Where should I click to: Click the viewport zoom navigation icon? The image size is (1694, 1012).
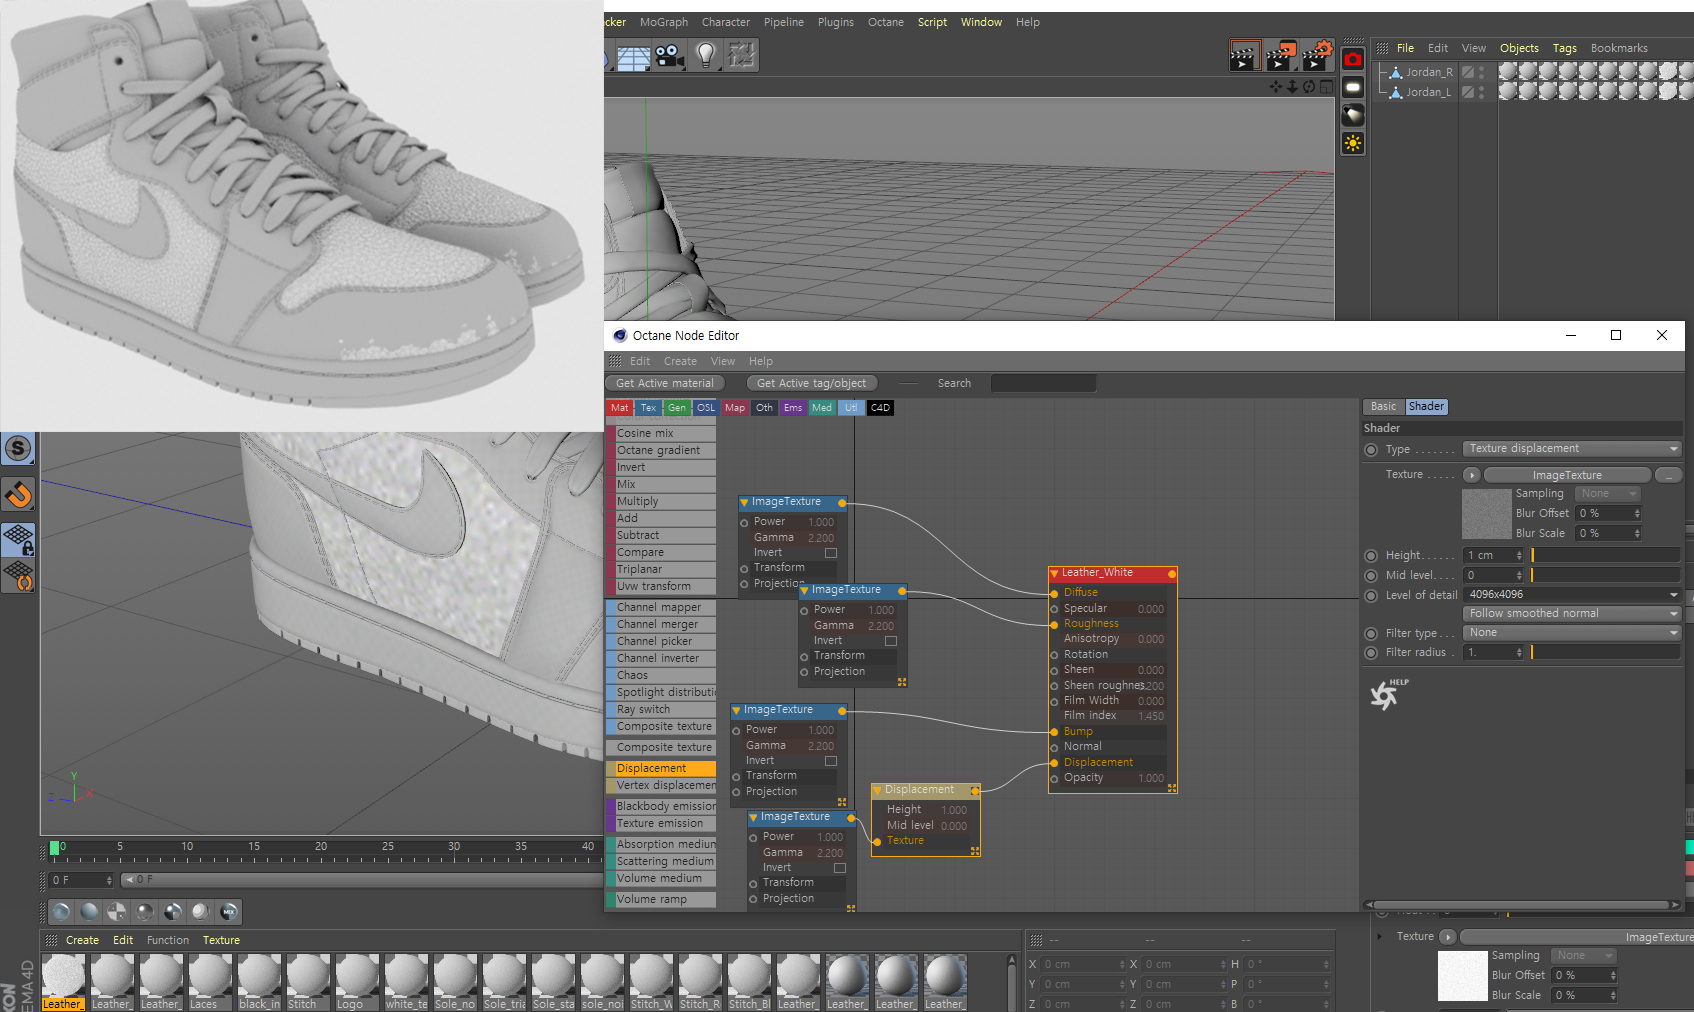[1292, 87]
